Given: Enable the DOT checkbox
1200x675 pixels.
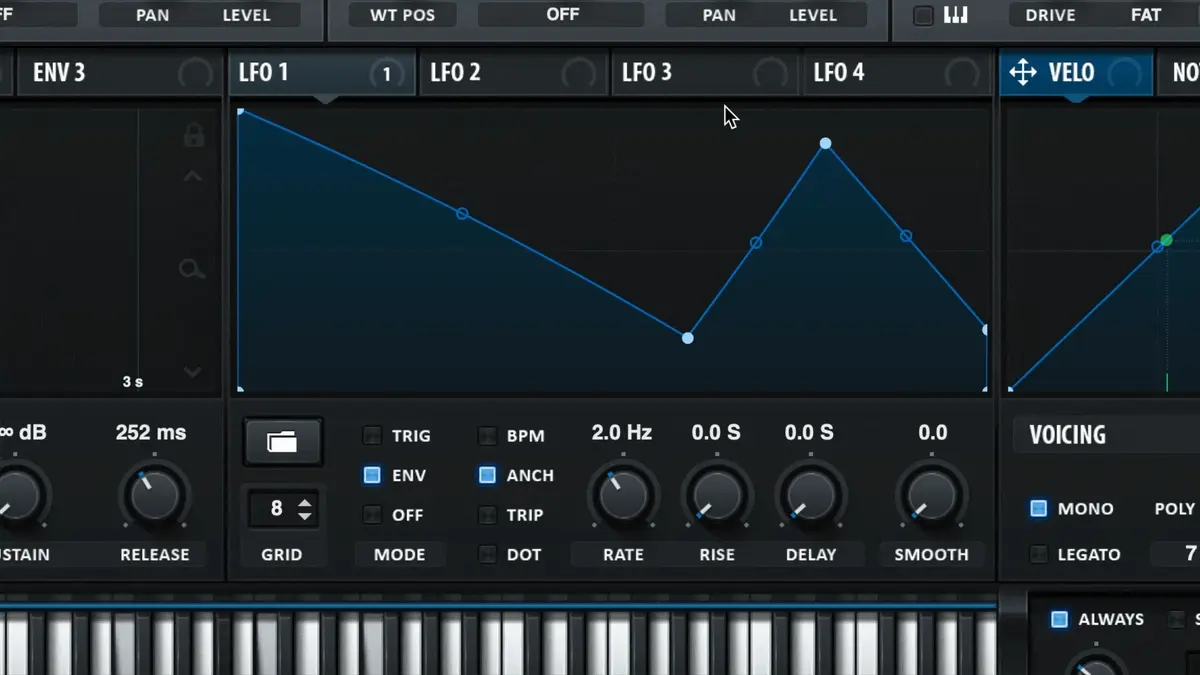Looking at the screenshot, I should 487,554.
